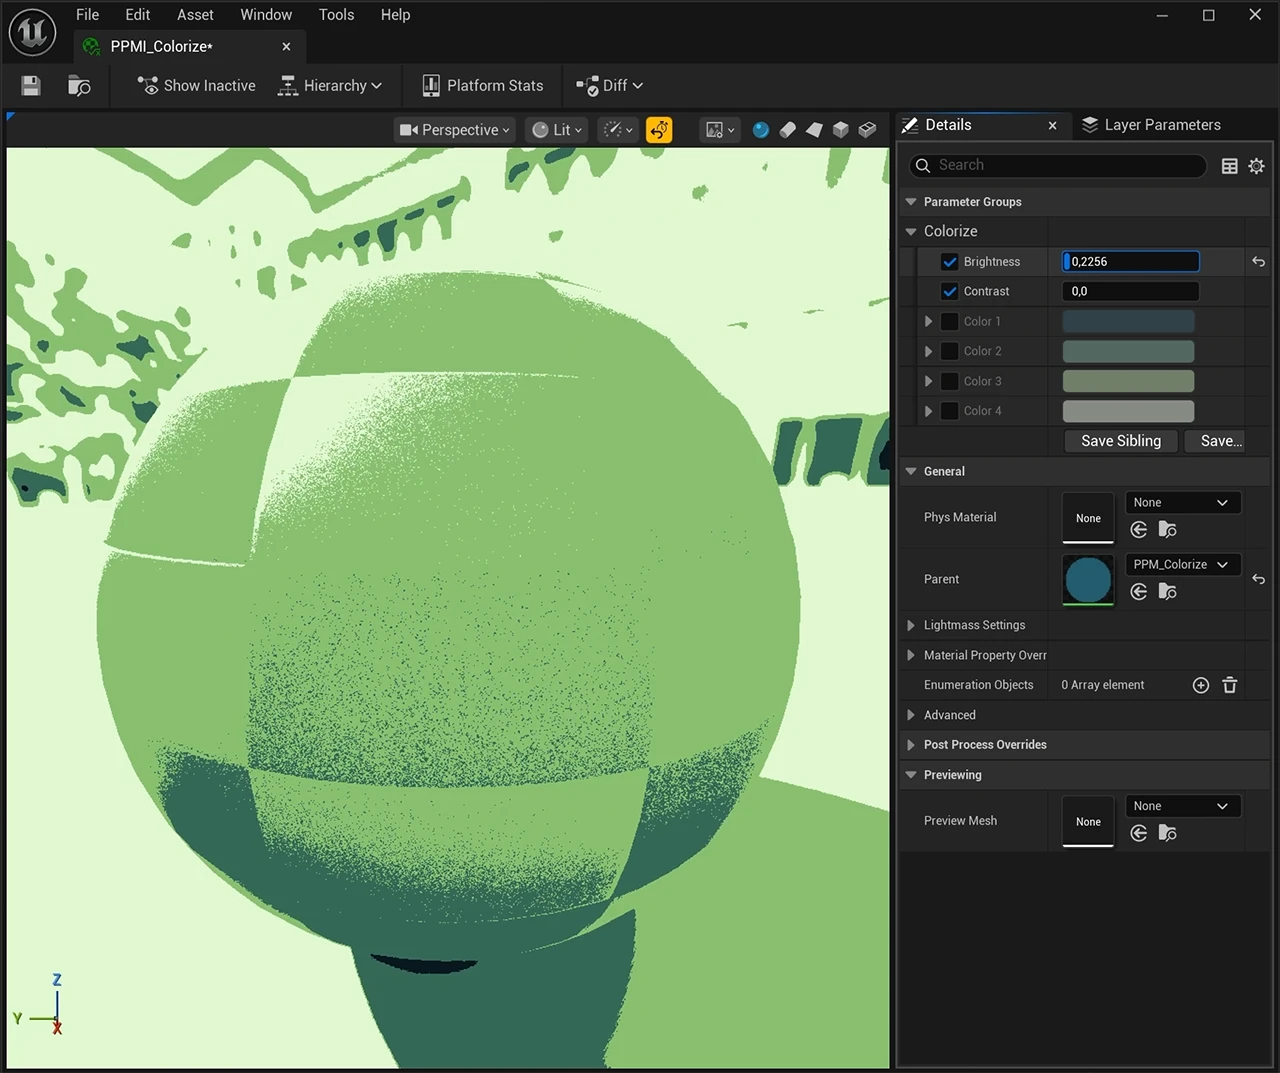Click the Details Search field
The width and height of the screenshot is (1280, 1073).
tap(1058, 166)
